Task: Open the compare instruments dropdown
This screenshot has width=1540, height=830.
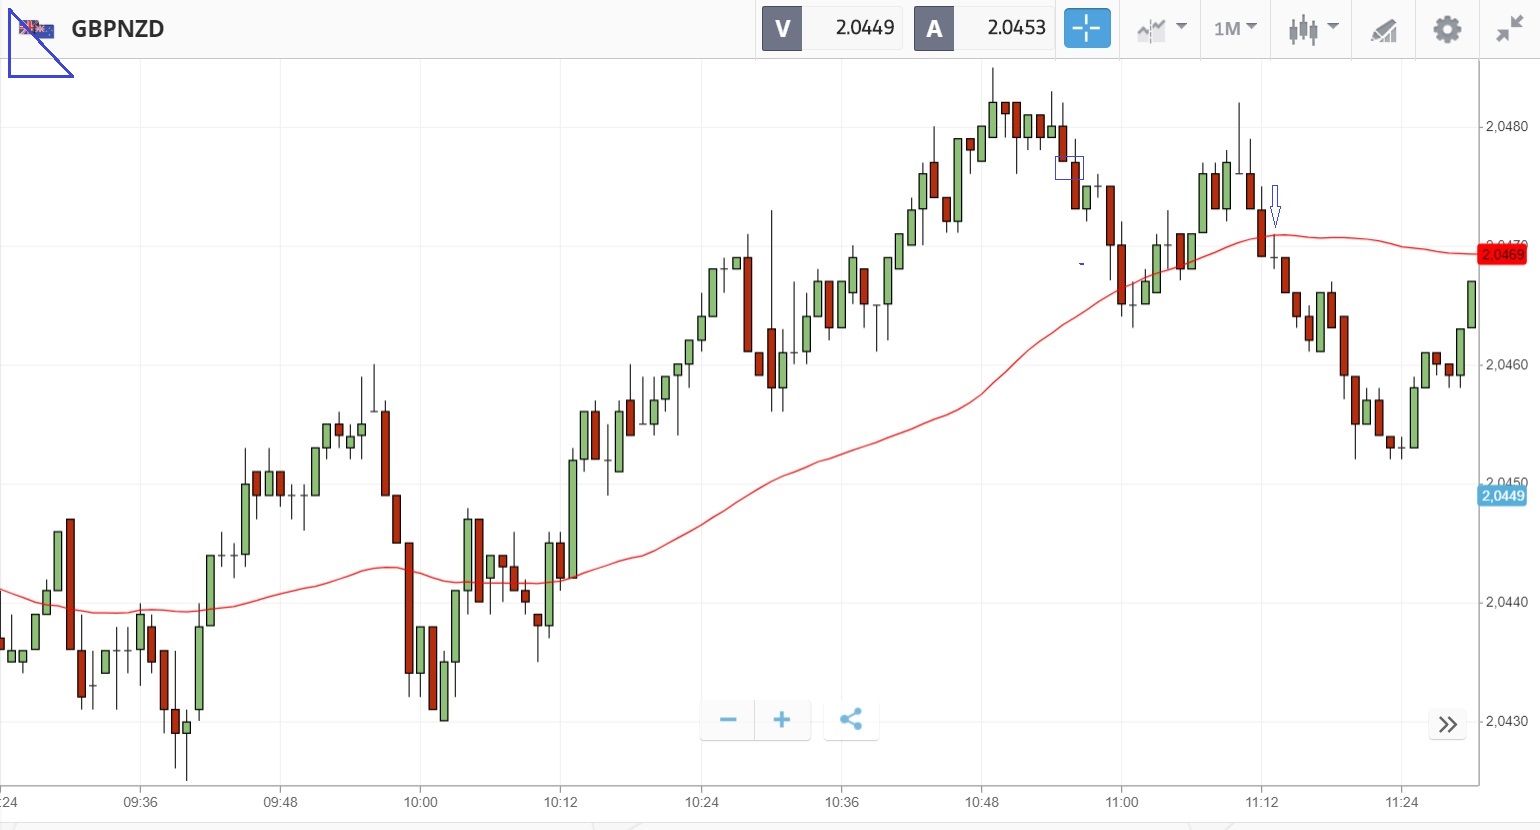Action: click(1161, 29)
